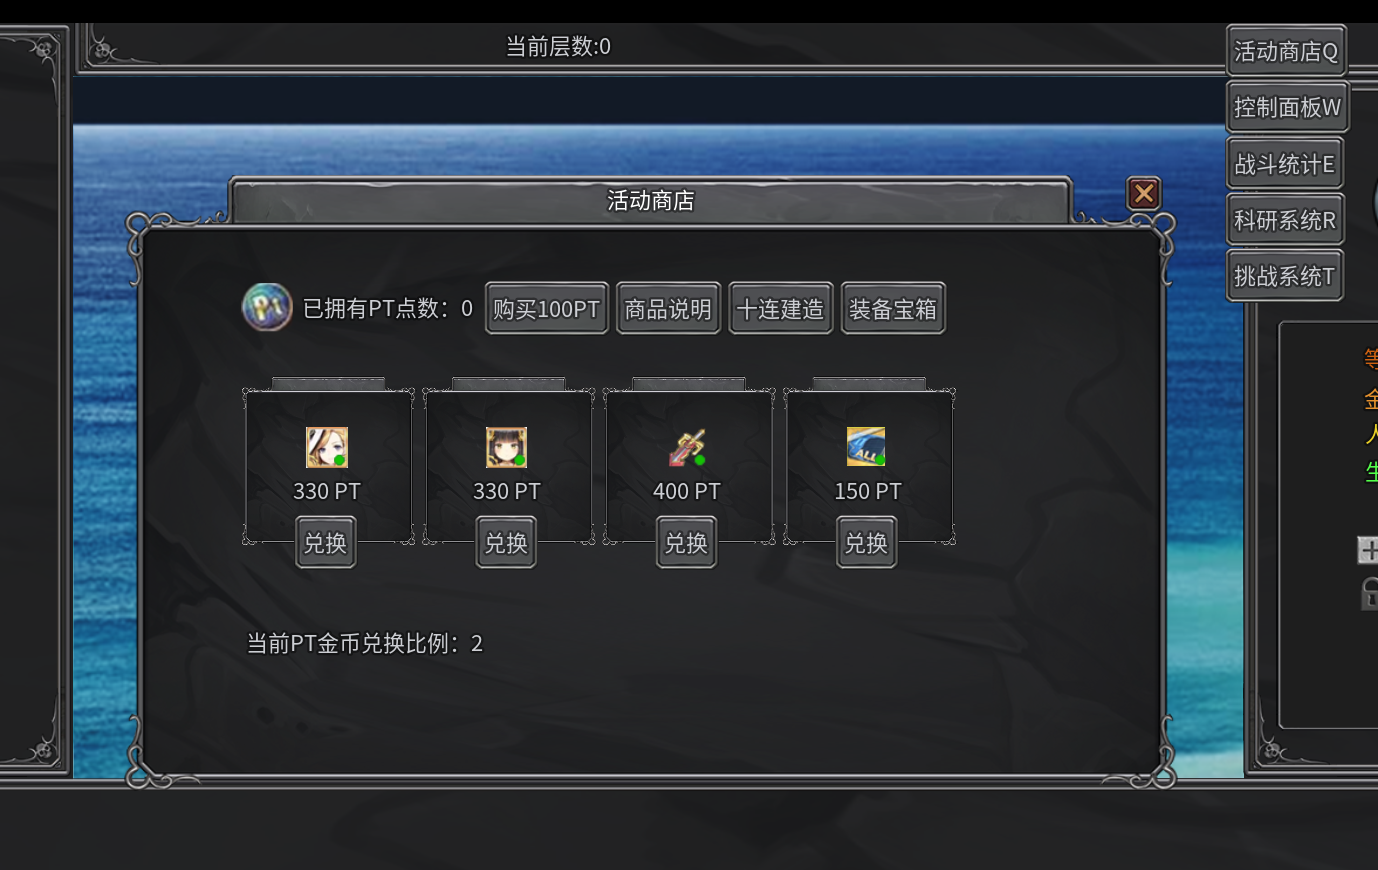Open the 控制面板W side menu

[1287, 107]
